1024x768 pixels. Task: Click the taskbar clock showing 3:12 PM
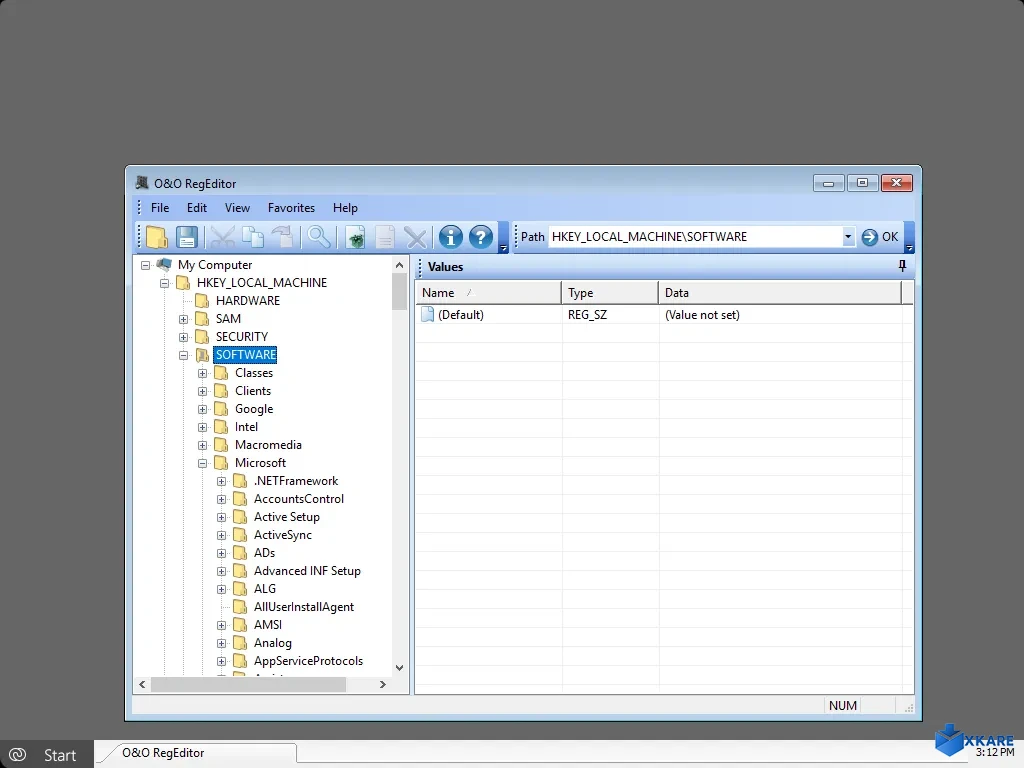pyautogui.click(x=995, y=752)
